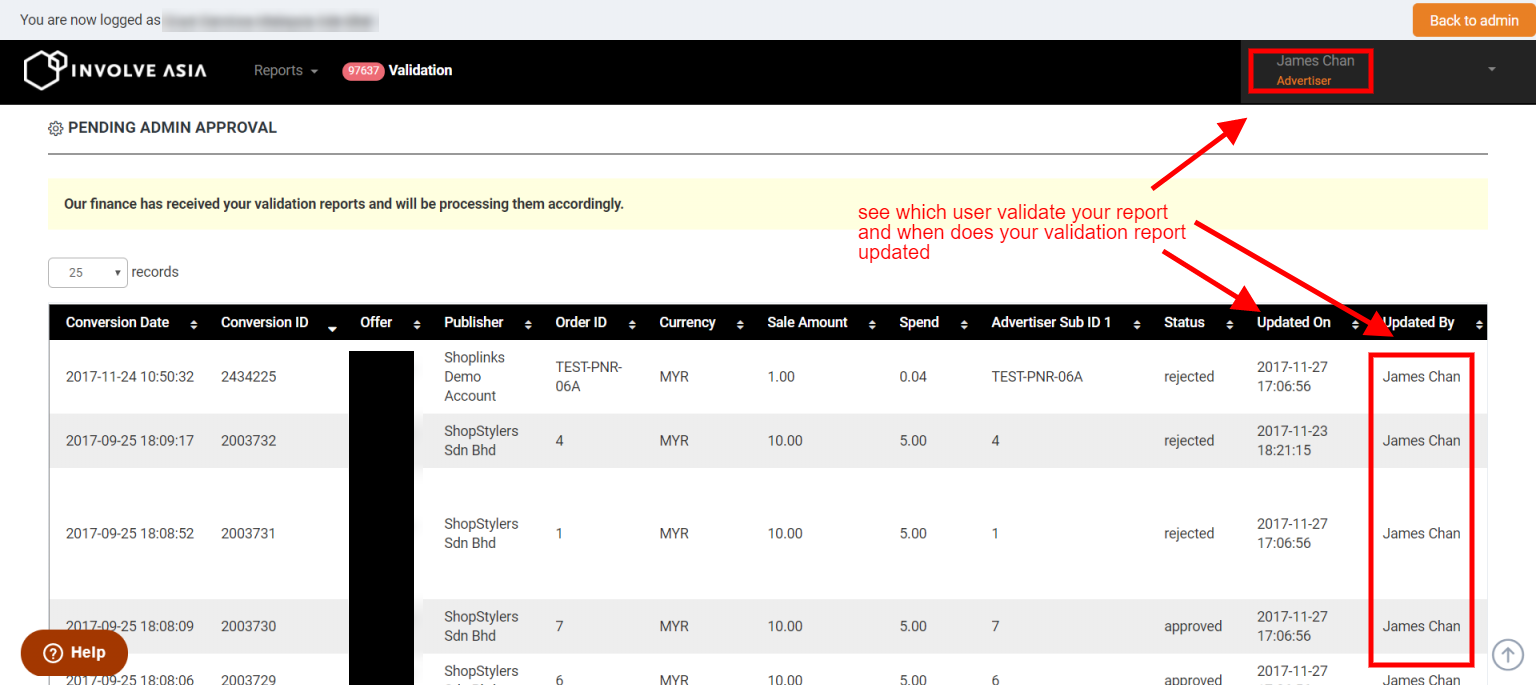This screenshot has width=1536, height=685.
Task: Open the Help chat widget
Action: (74, 653)
